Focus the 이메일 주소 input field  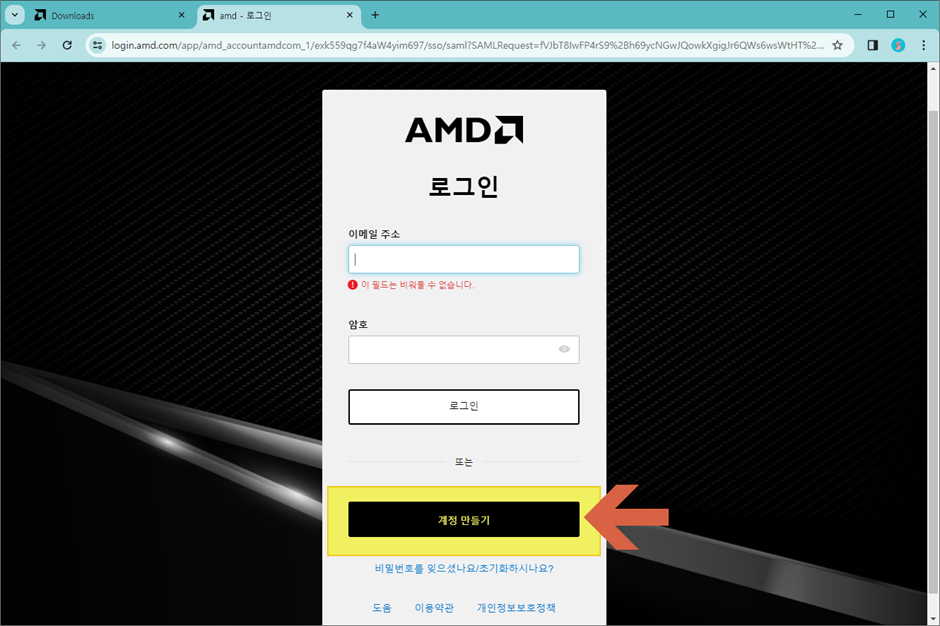point(464,259)
